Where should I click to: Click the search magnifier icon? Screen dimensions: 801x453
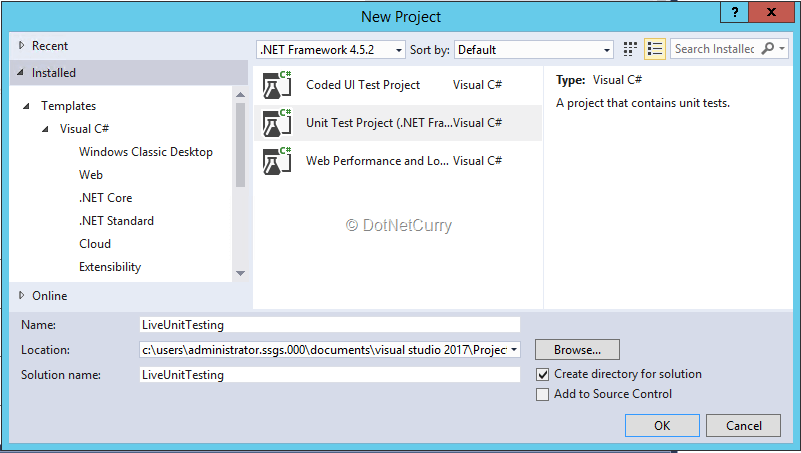(767, 49)
